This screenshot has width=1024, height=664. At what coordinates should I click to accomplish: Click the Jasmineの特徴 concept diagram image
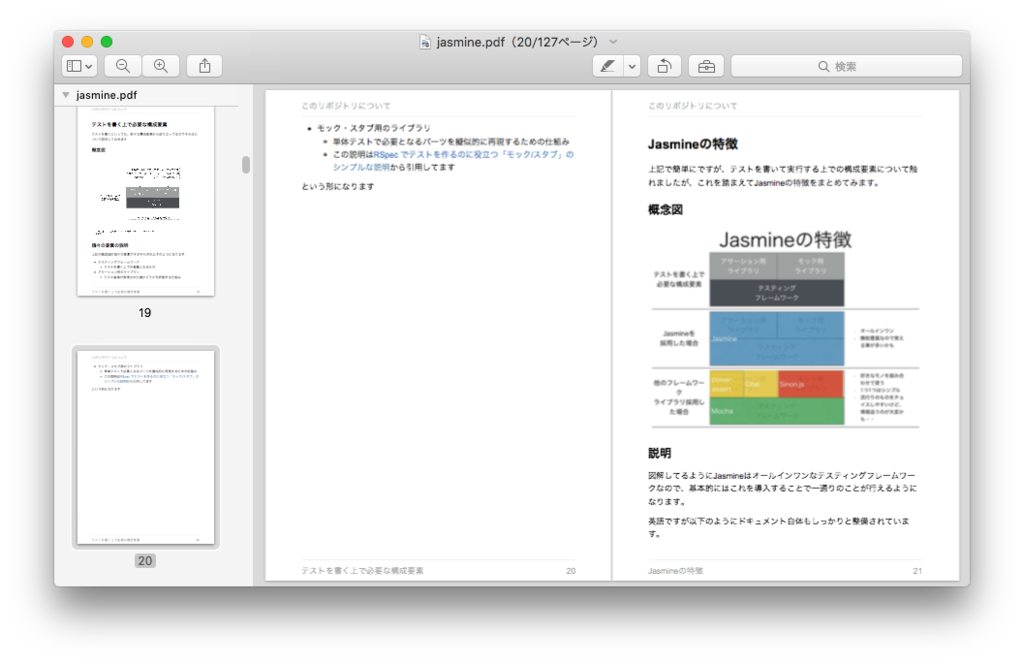[x=785, y=328]
